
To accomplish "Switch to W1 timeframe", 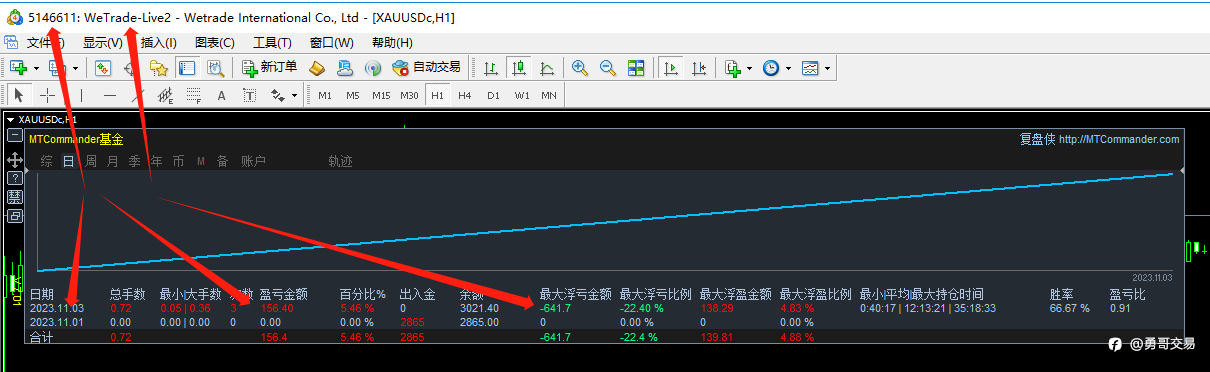I will coord(522,95).
